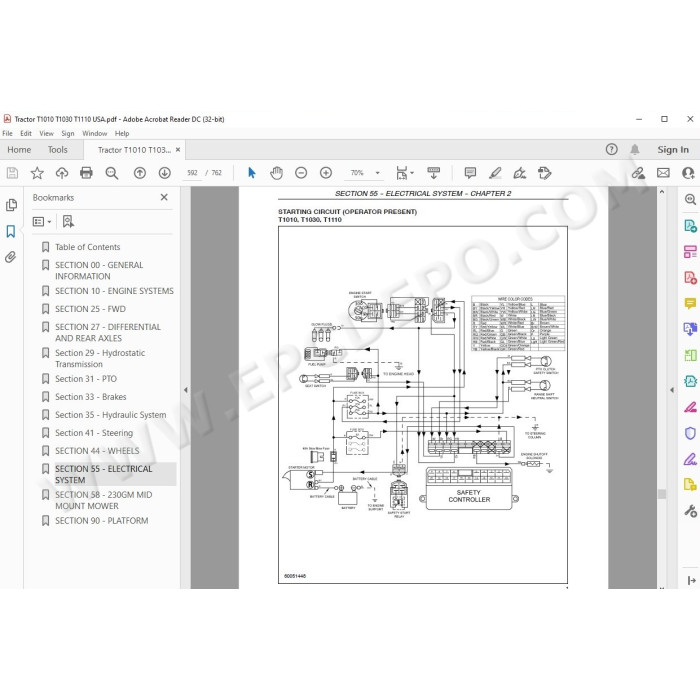Open the Help menu
Image resolution: width=700 pixels, height=700 pixels.
click(122, 133)
